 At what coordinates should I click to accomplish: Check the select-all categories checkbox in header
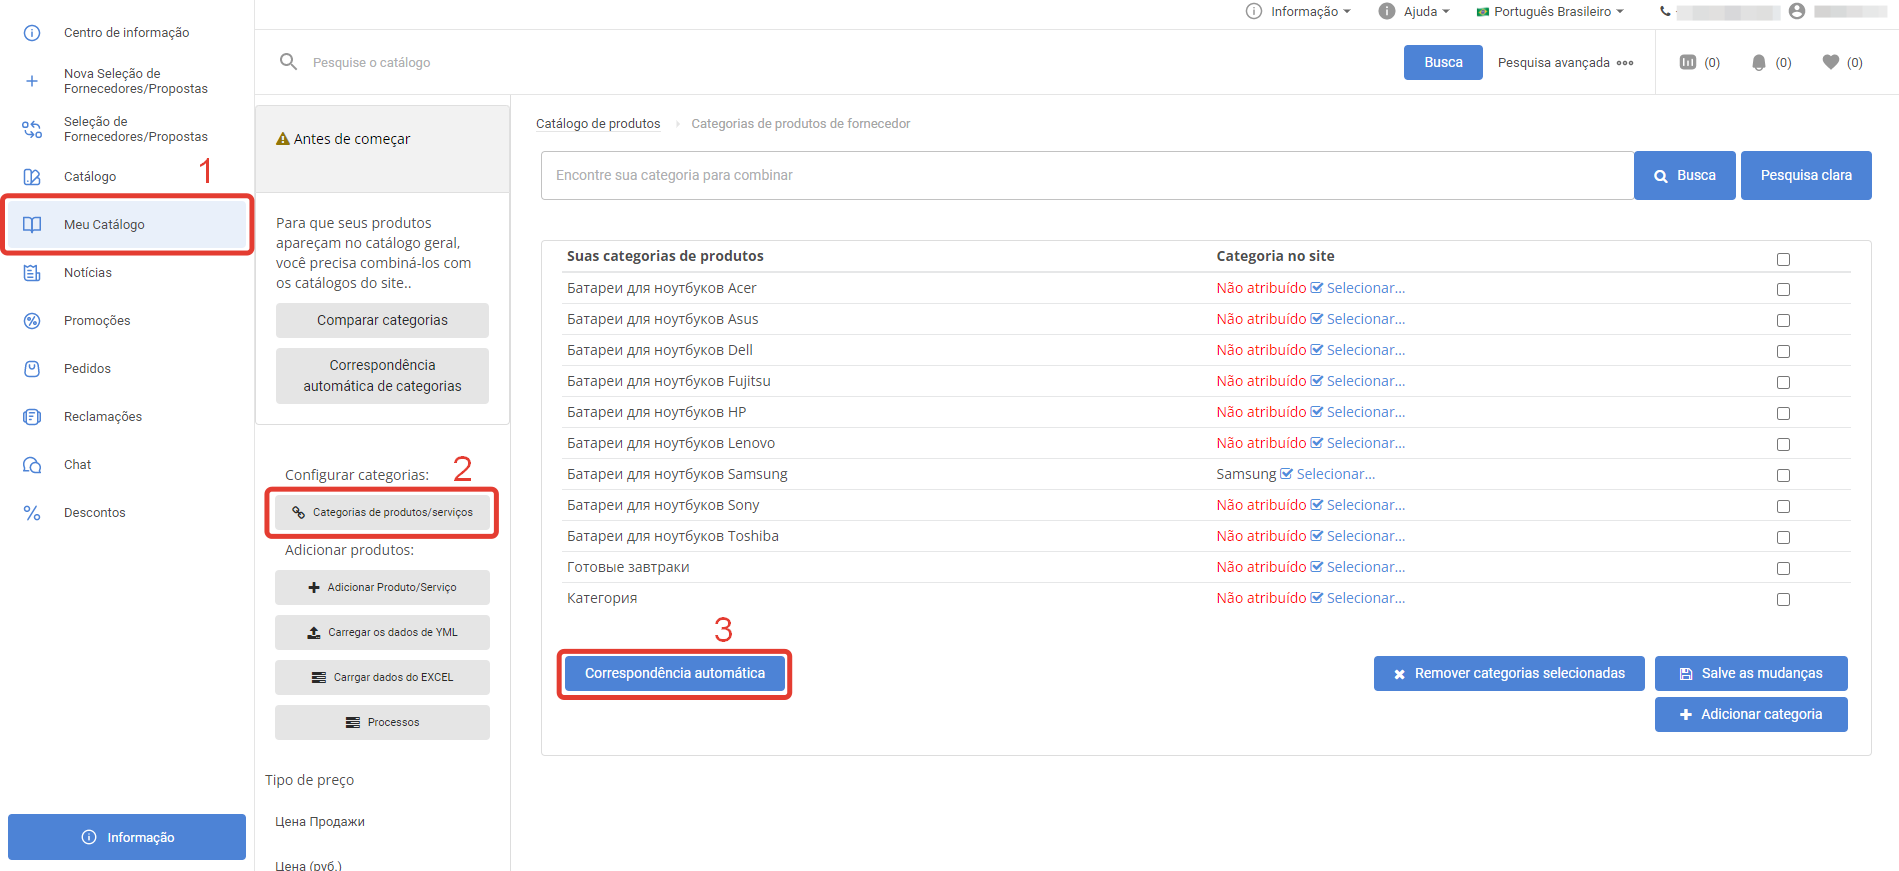[x=1783, y=259]
